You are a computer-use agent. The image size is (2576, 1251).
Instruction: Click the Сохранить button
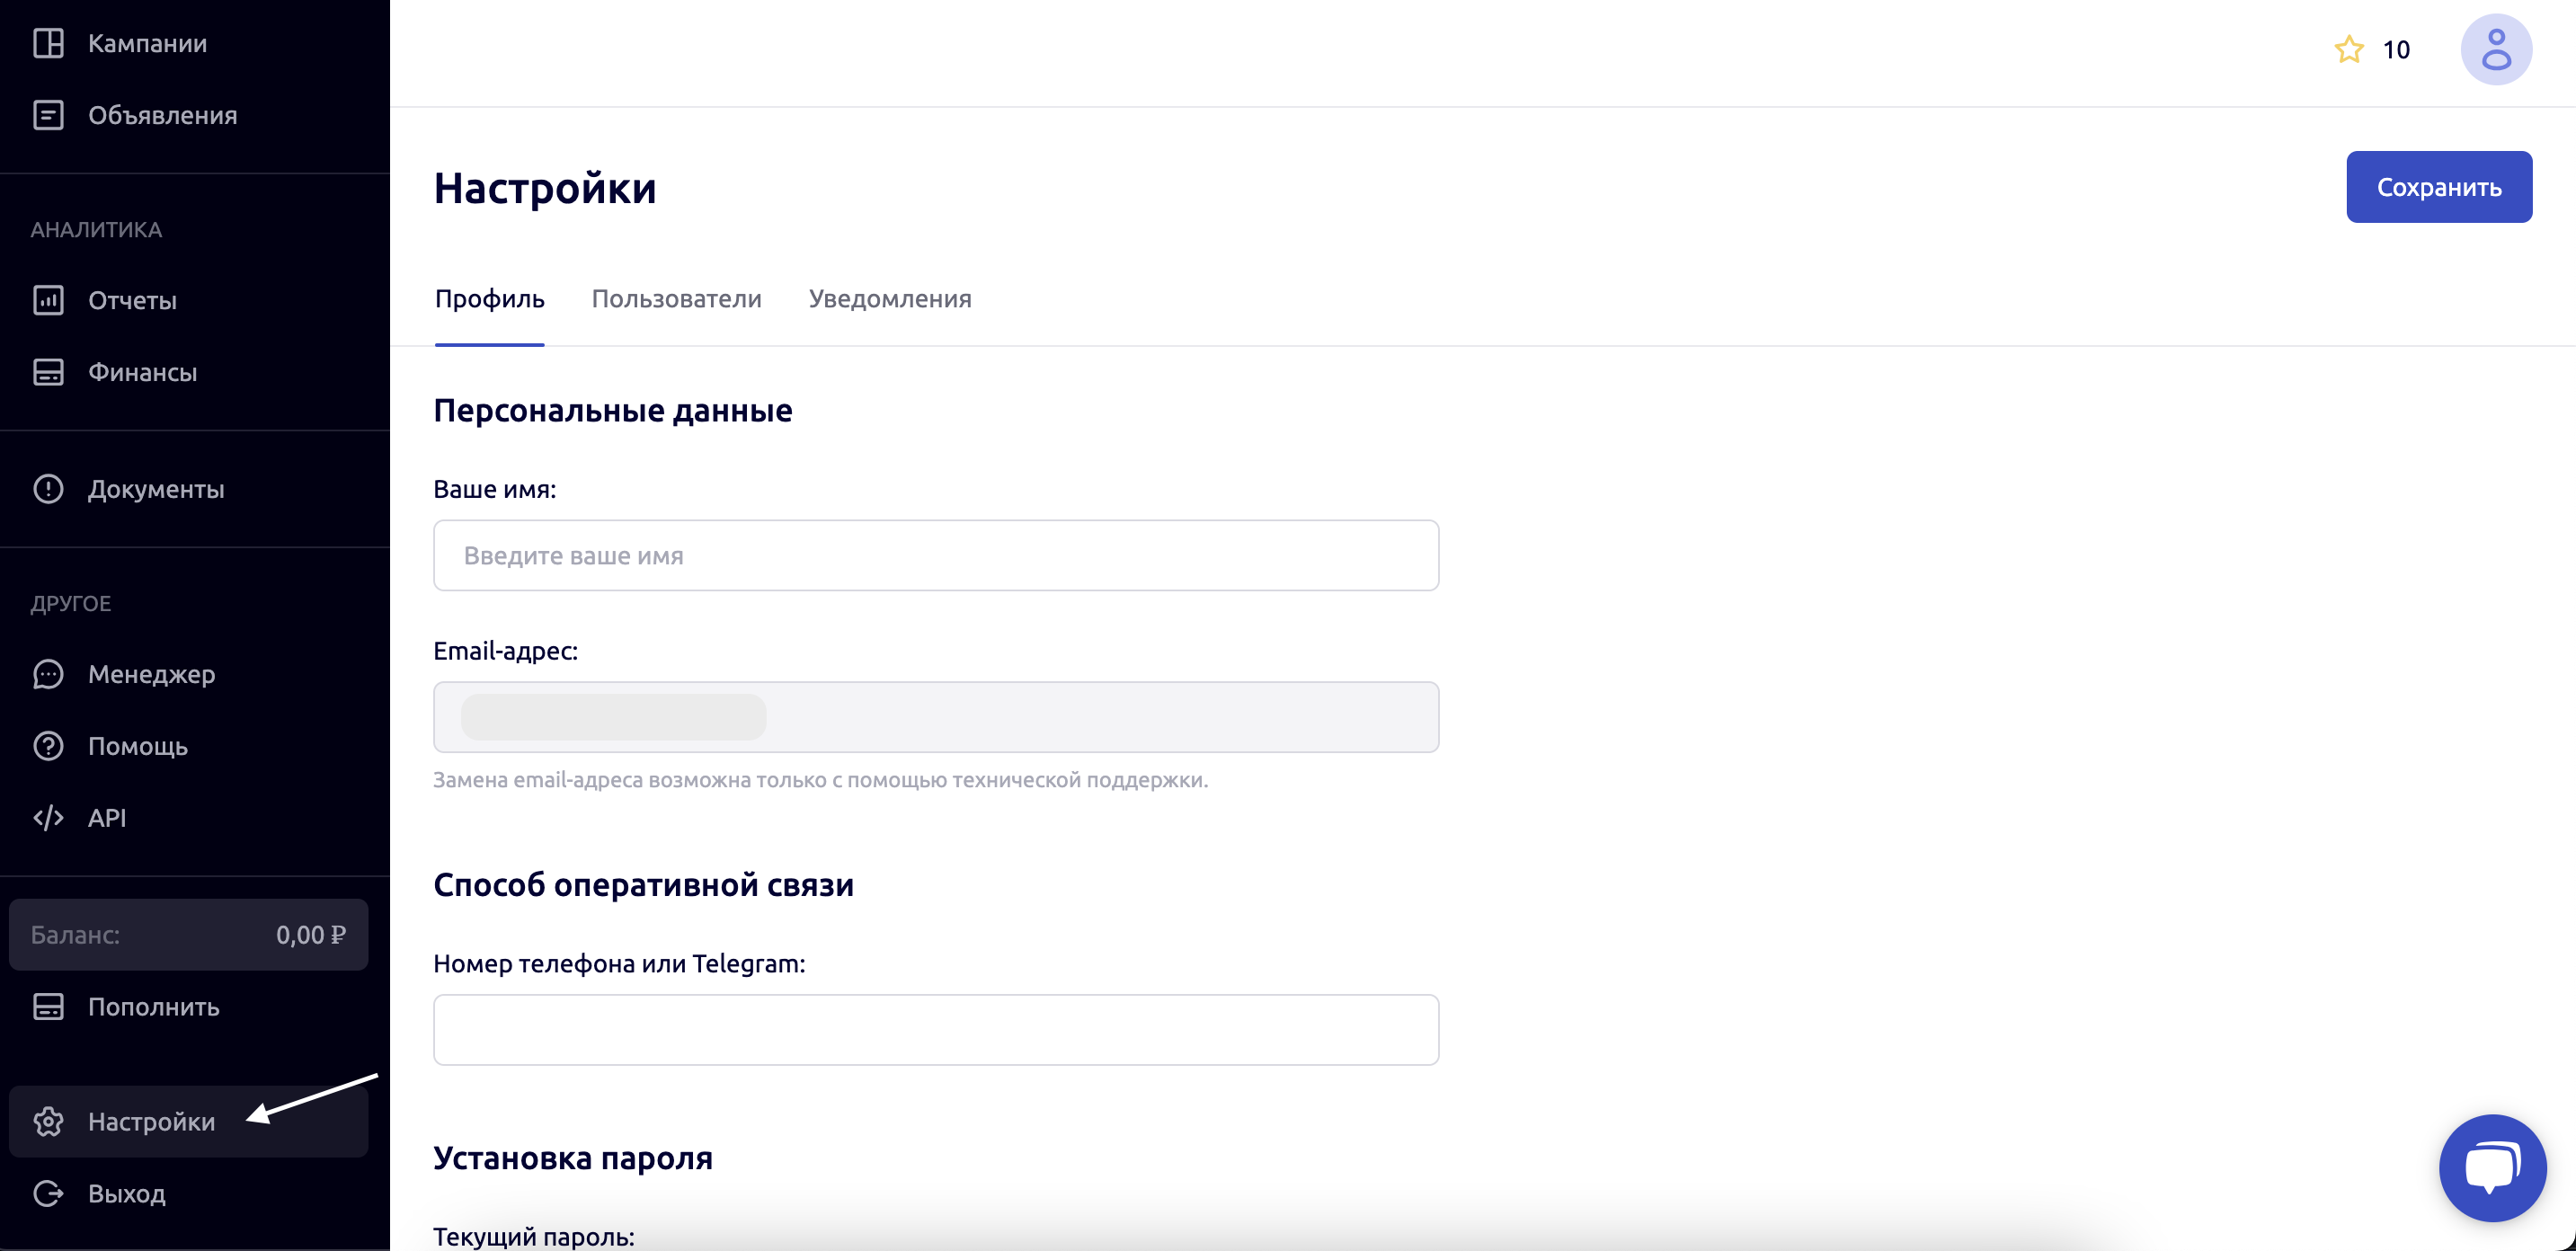[x=2439, y=187]
